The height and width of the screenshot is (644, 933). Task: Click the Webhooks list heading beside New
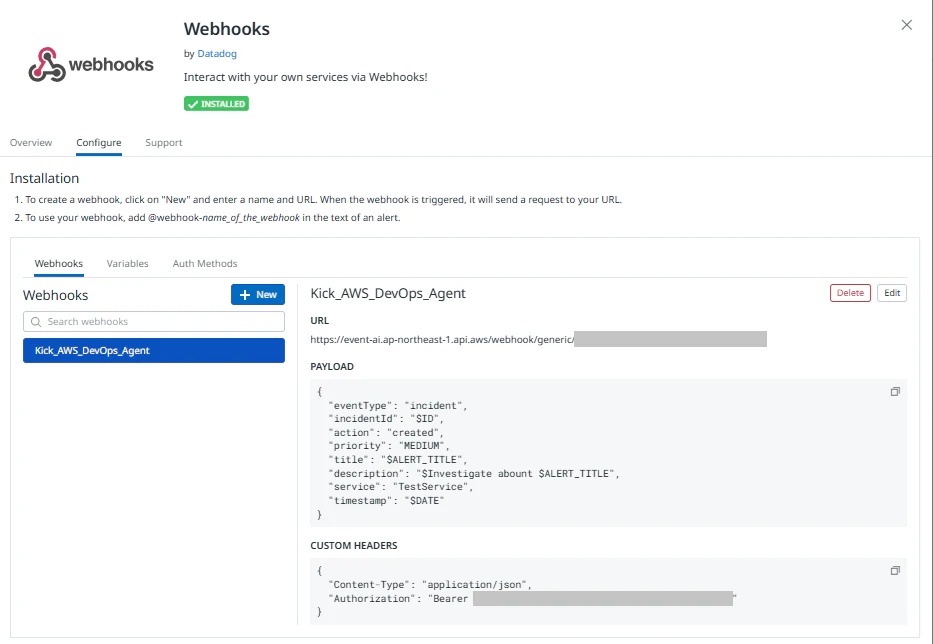tap(55, 295)
